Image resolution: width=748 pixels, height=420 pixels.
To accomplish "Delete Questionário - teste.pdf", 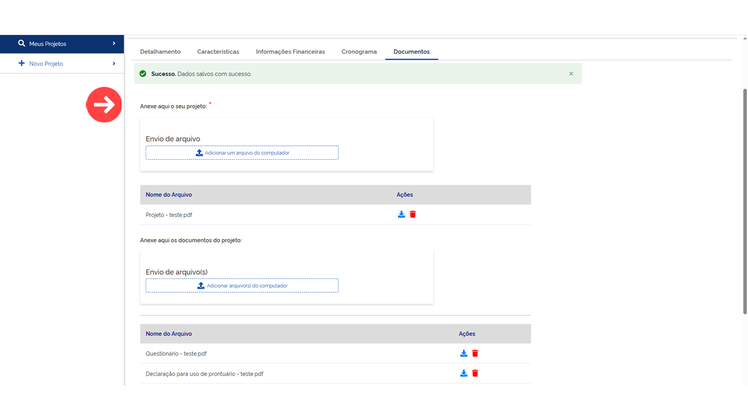I will [x=475, y=353].
